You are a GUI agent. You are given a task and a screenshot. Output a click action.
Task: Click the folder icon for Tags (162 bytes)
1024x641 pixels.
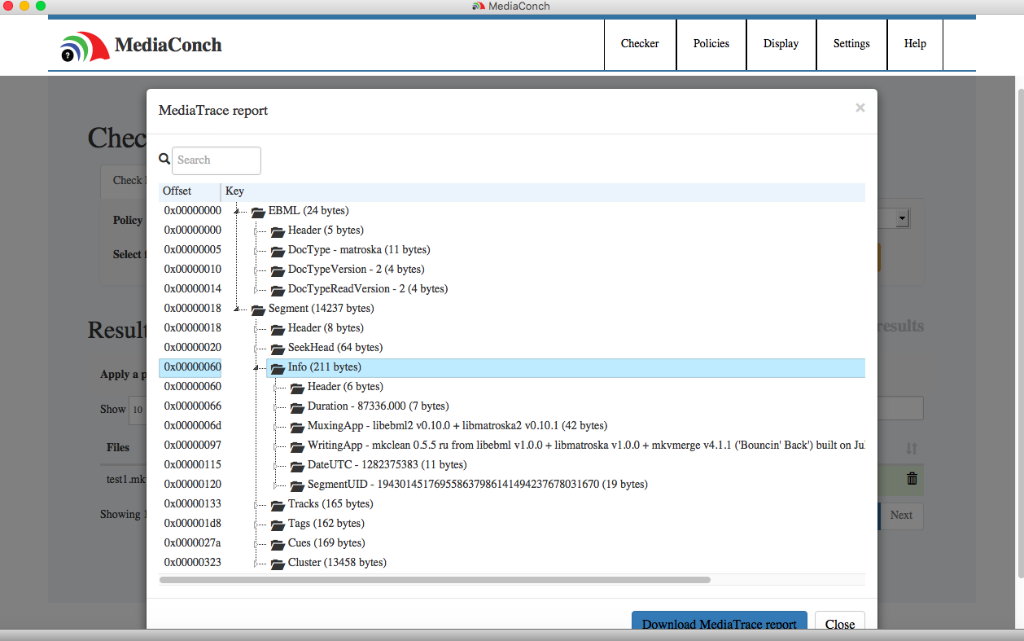click(278, 525)
